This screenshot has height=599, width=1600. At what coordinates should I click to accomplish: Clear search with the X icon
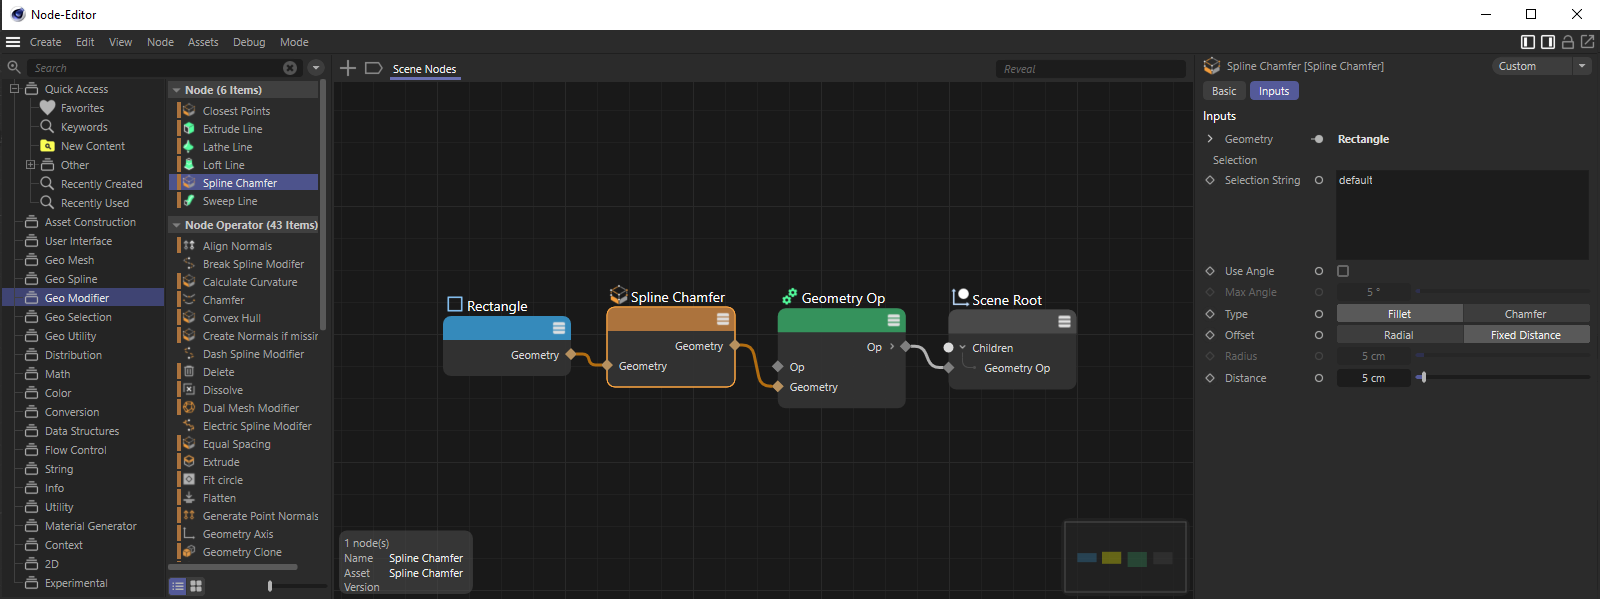tap(290, 68)
